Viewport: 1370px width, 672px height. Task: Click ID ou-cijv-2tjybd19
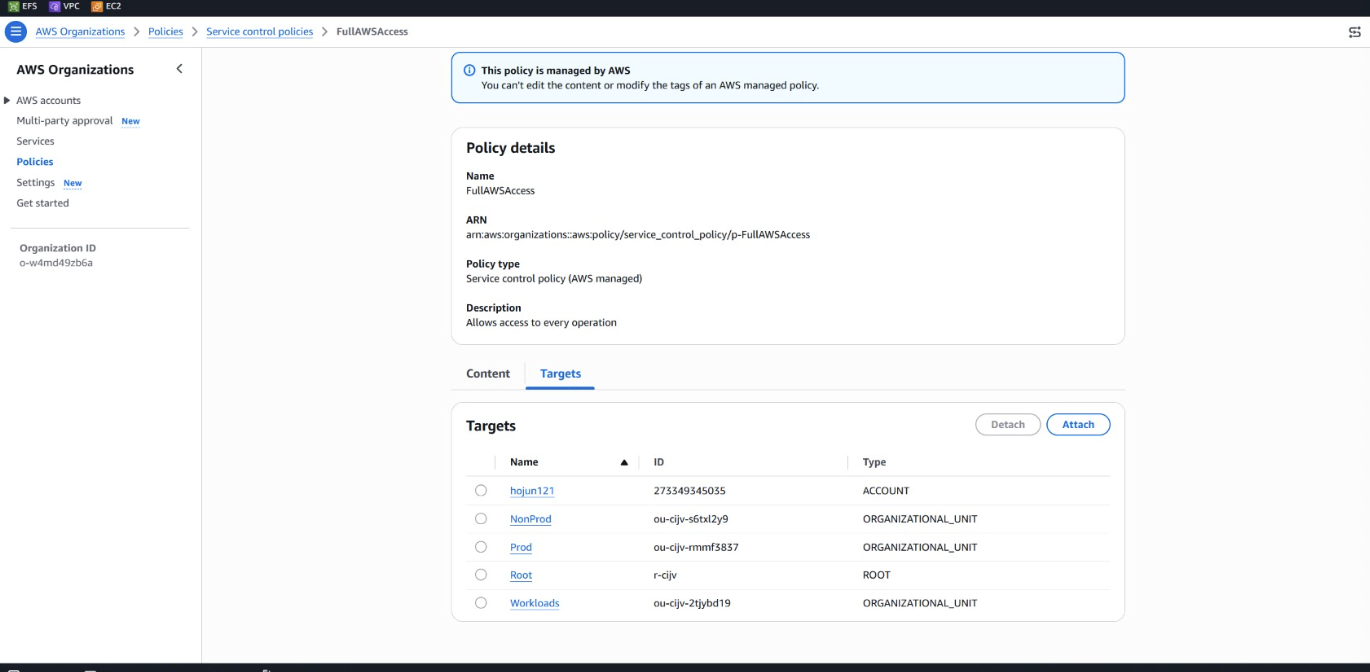[x=692, y=603]
